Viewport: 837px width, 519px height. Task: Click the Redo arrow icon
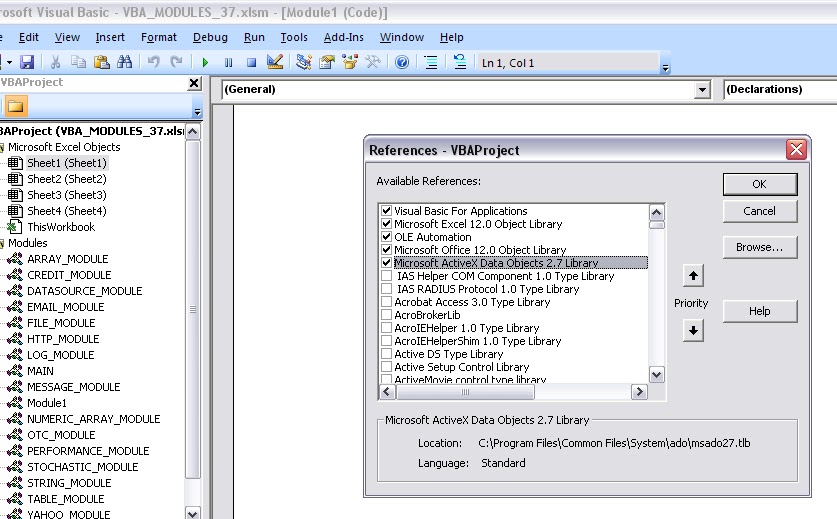pos(176,62)
